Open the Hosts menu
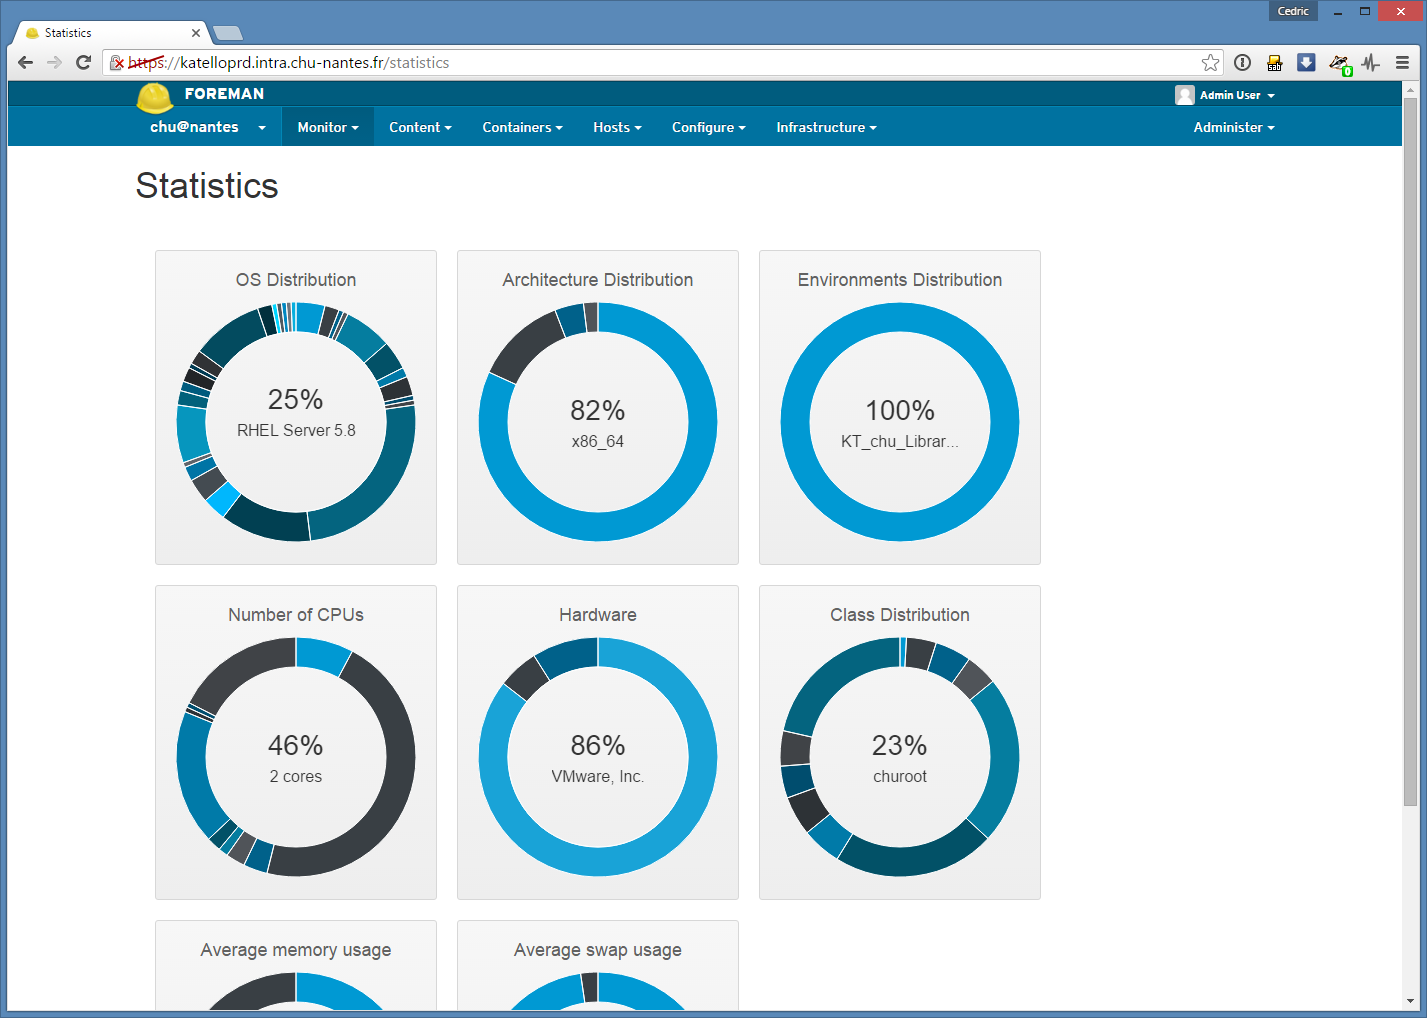 616,127
